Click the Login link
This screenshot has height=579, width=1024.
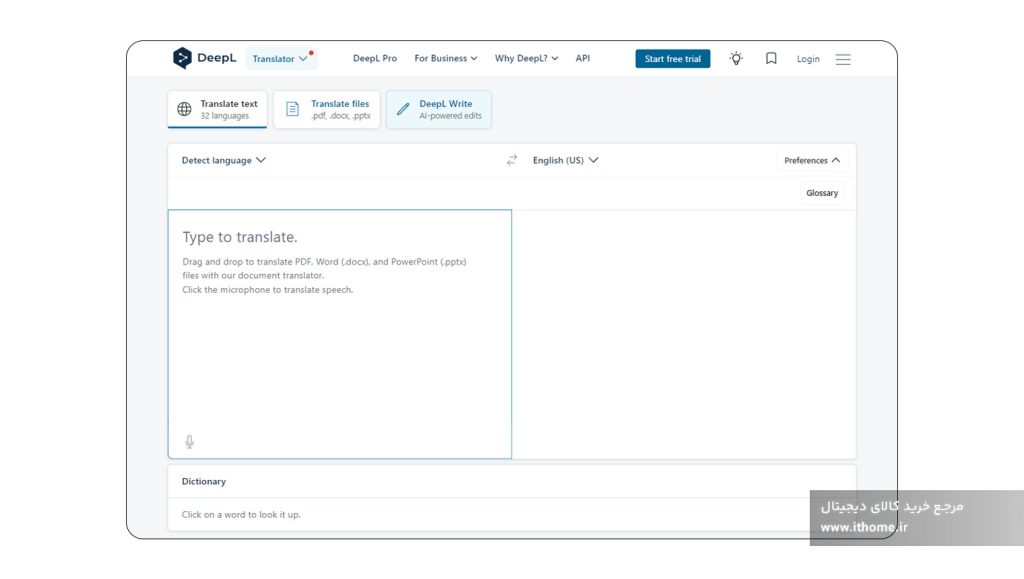point(808,59)
